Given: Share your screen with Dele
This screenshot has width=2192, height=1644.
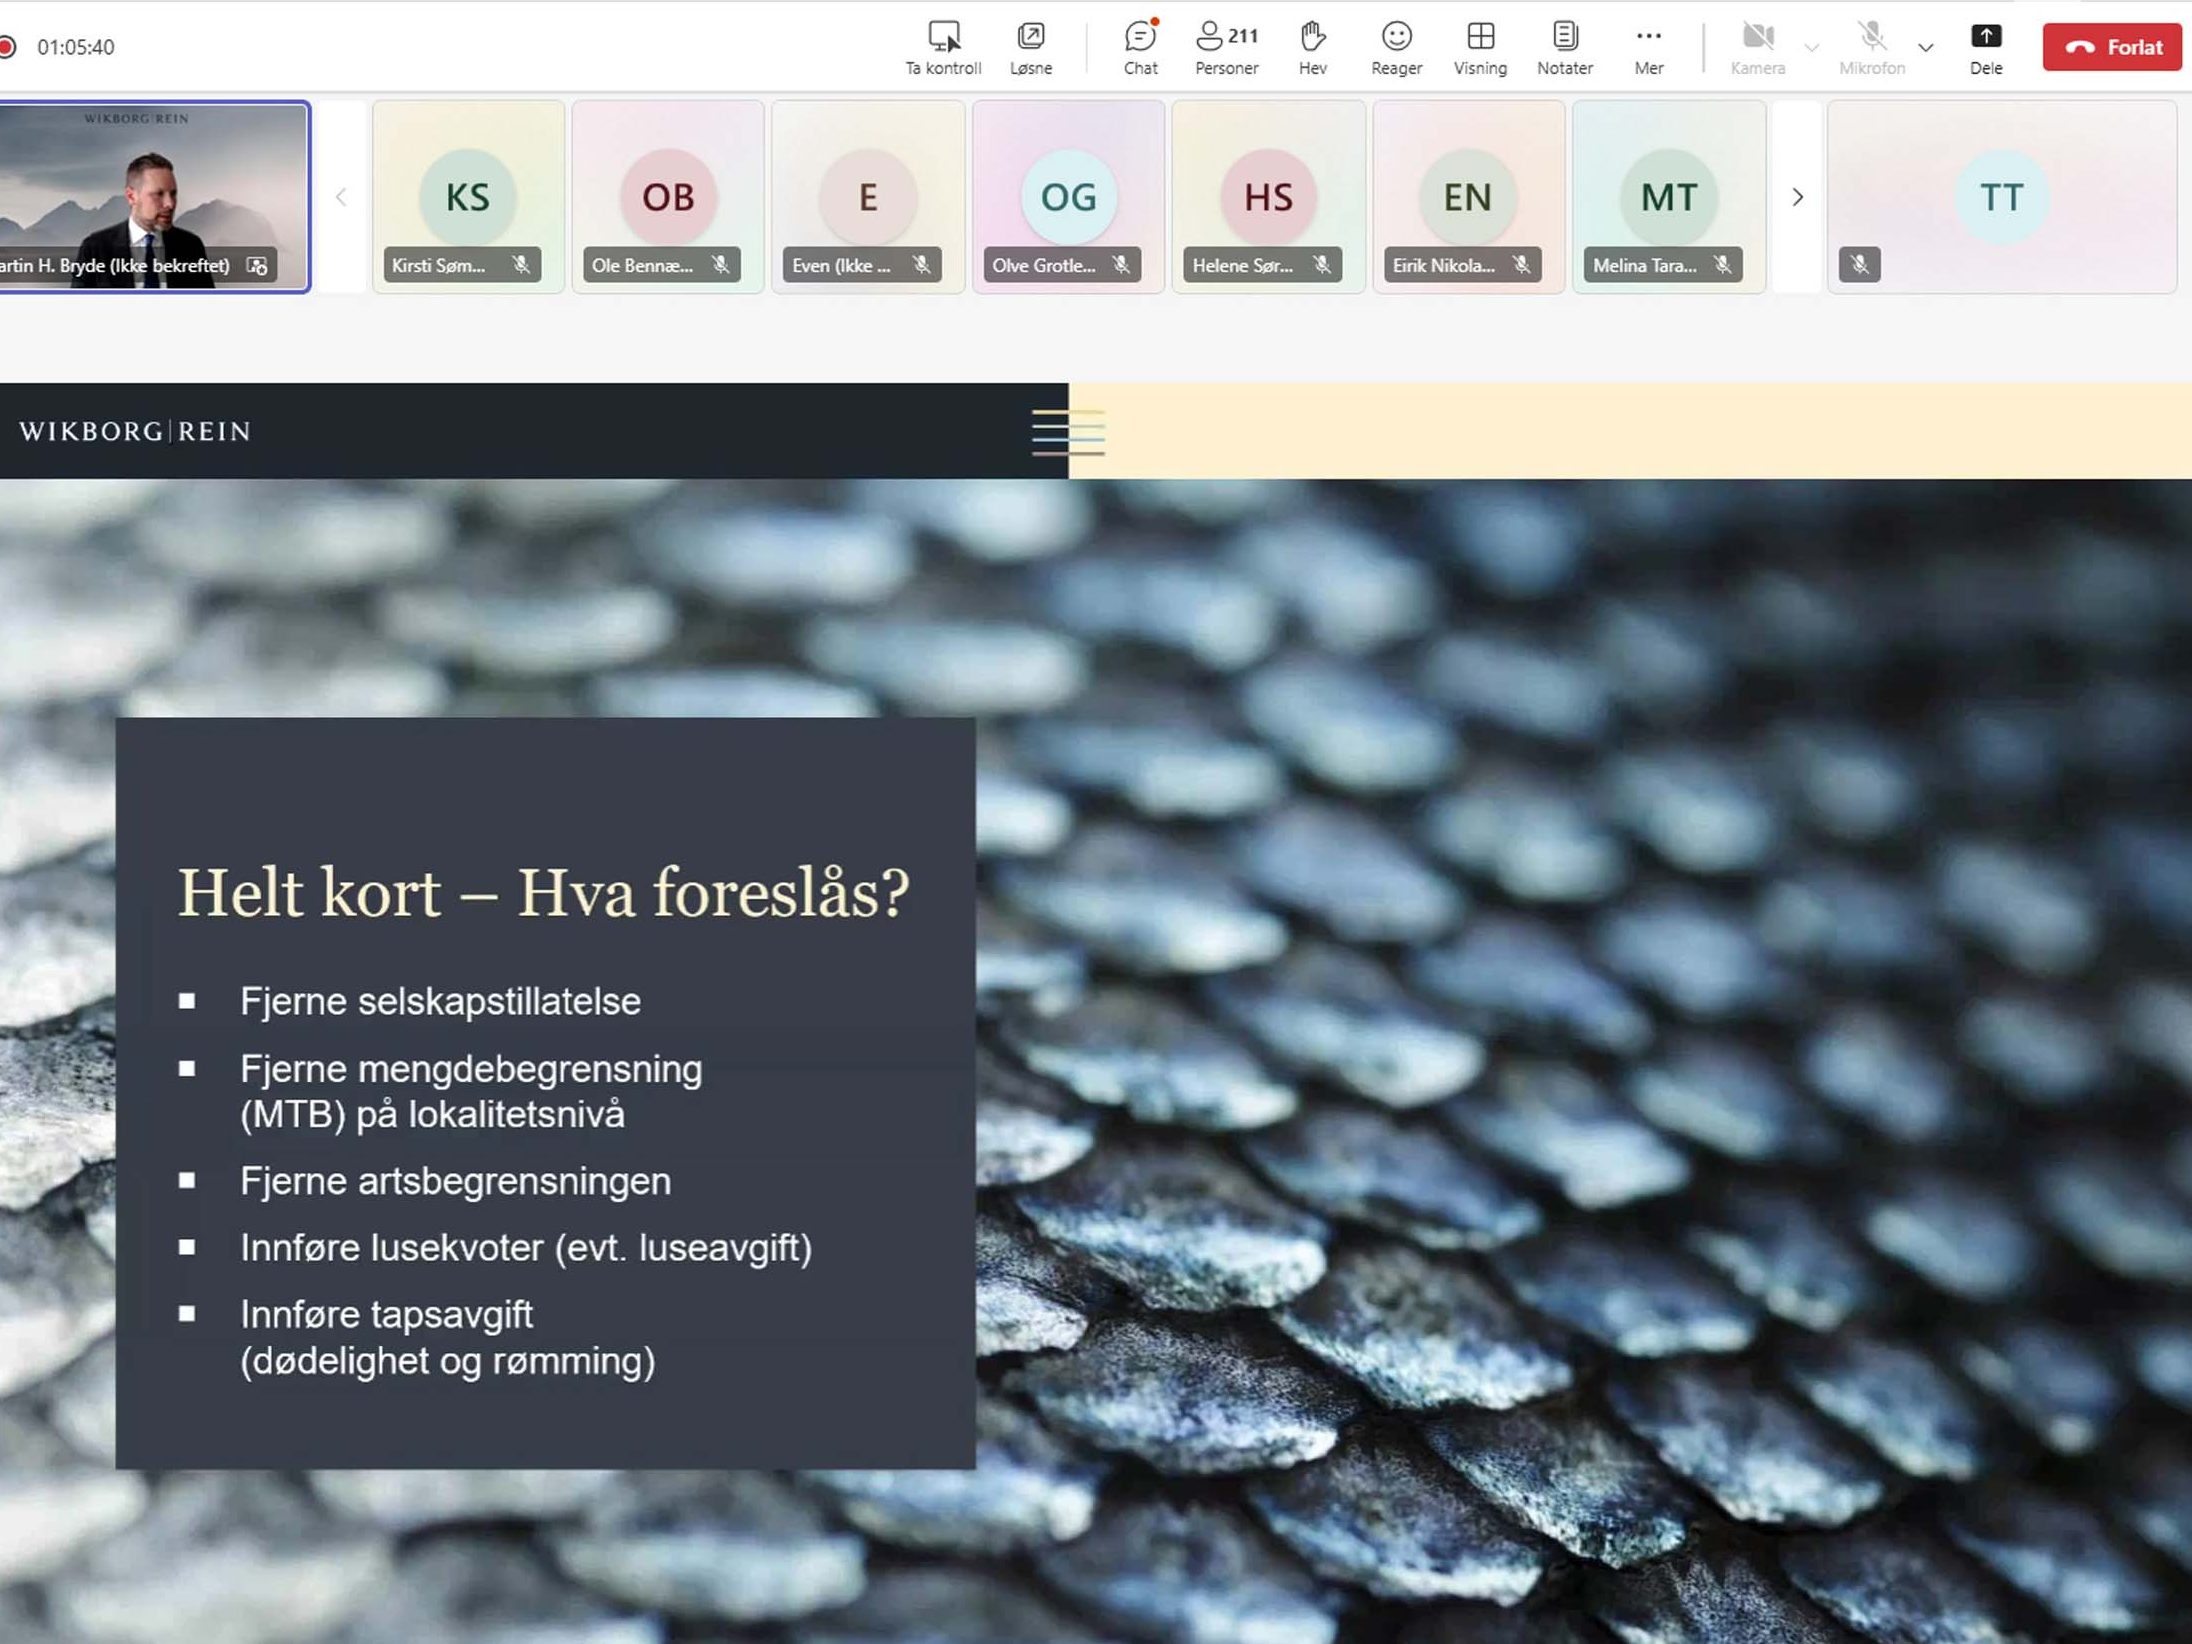Looking at the screenshot, I should 1986,47.
